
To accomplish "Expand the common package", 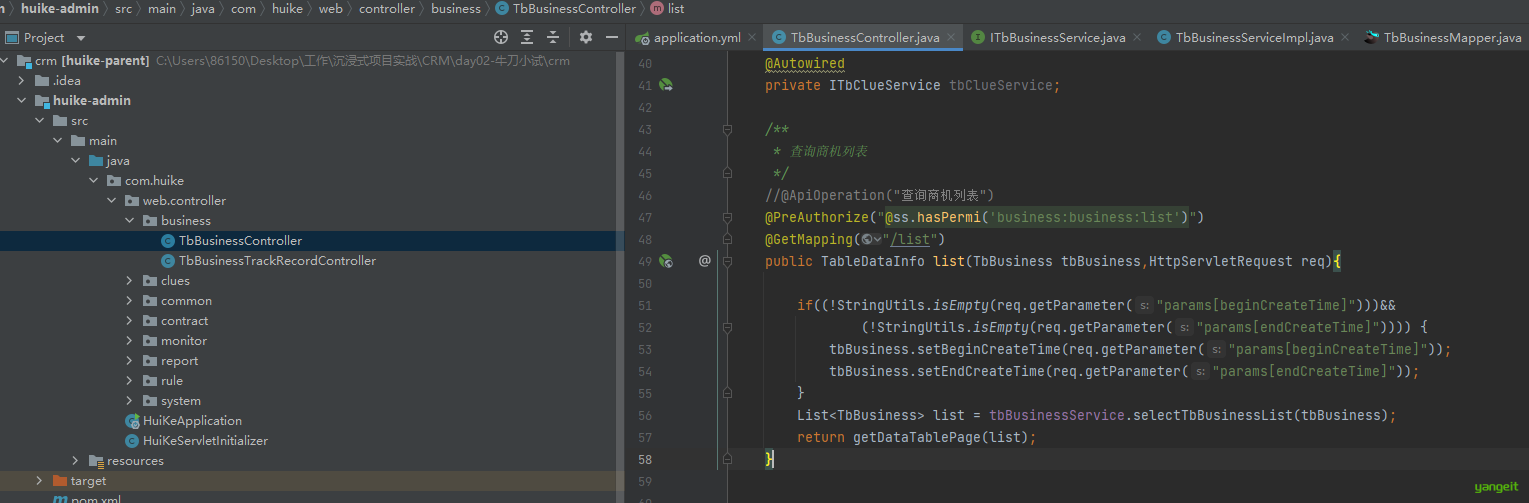I will [130, 301].
